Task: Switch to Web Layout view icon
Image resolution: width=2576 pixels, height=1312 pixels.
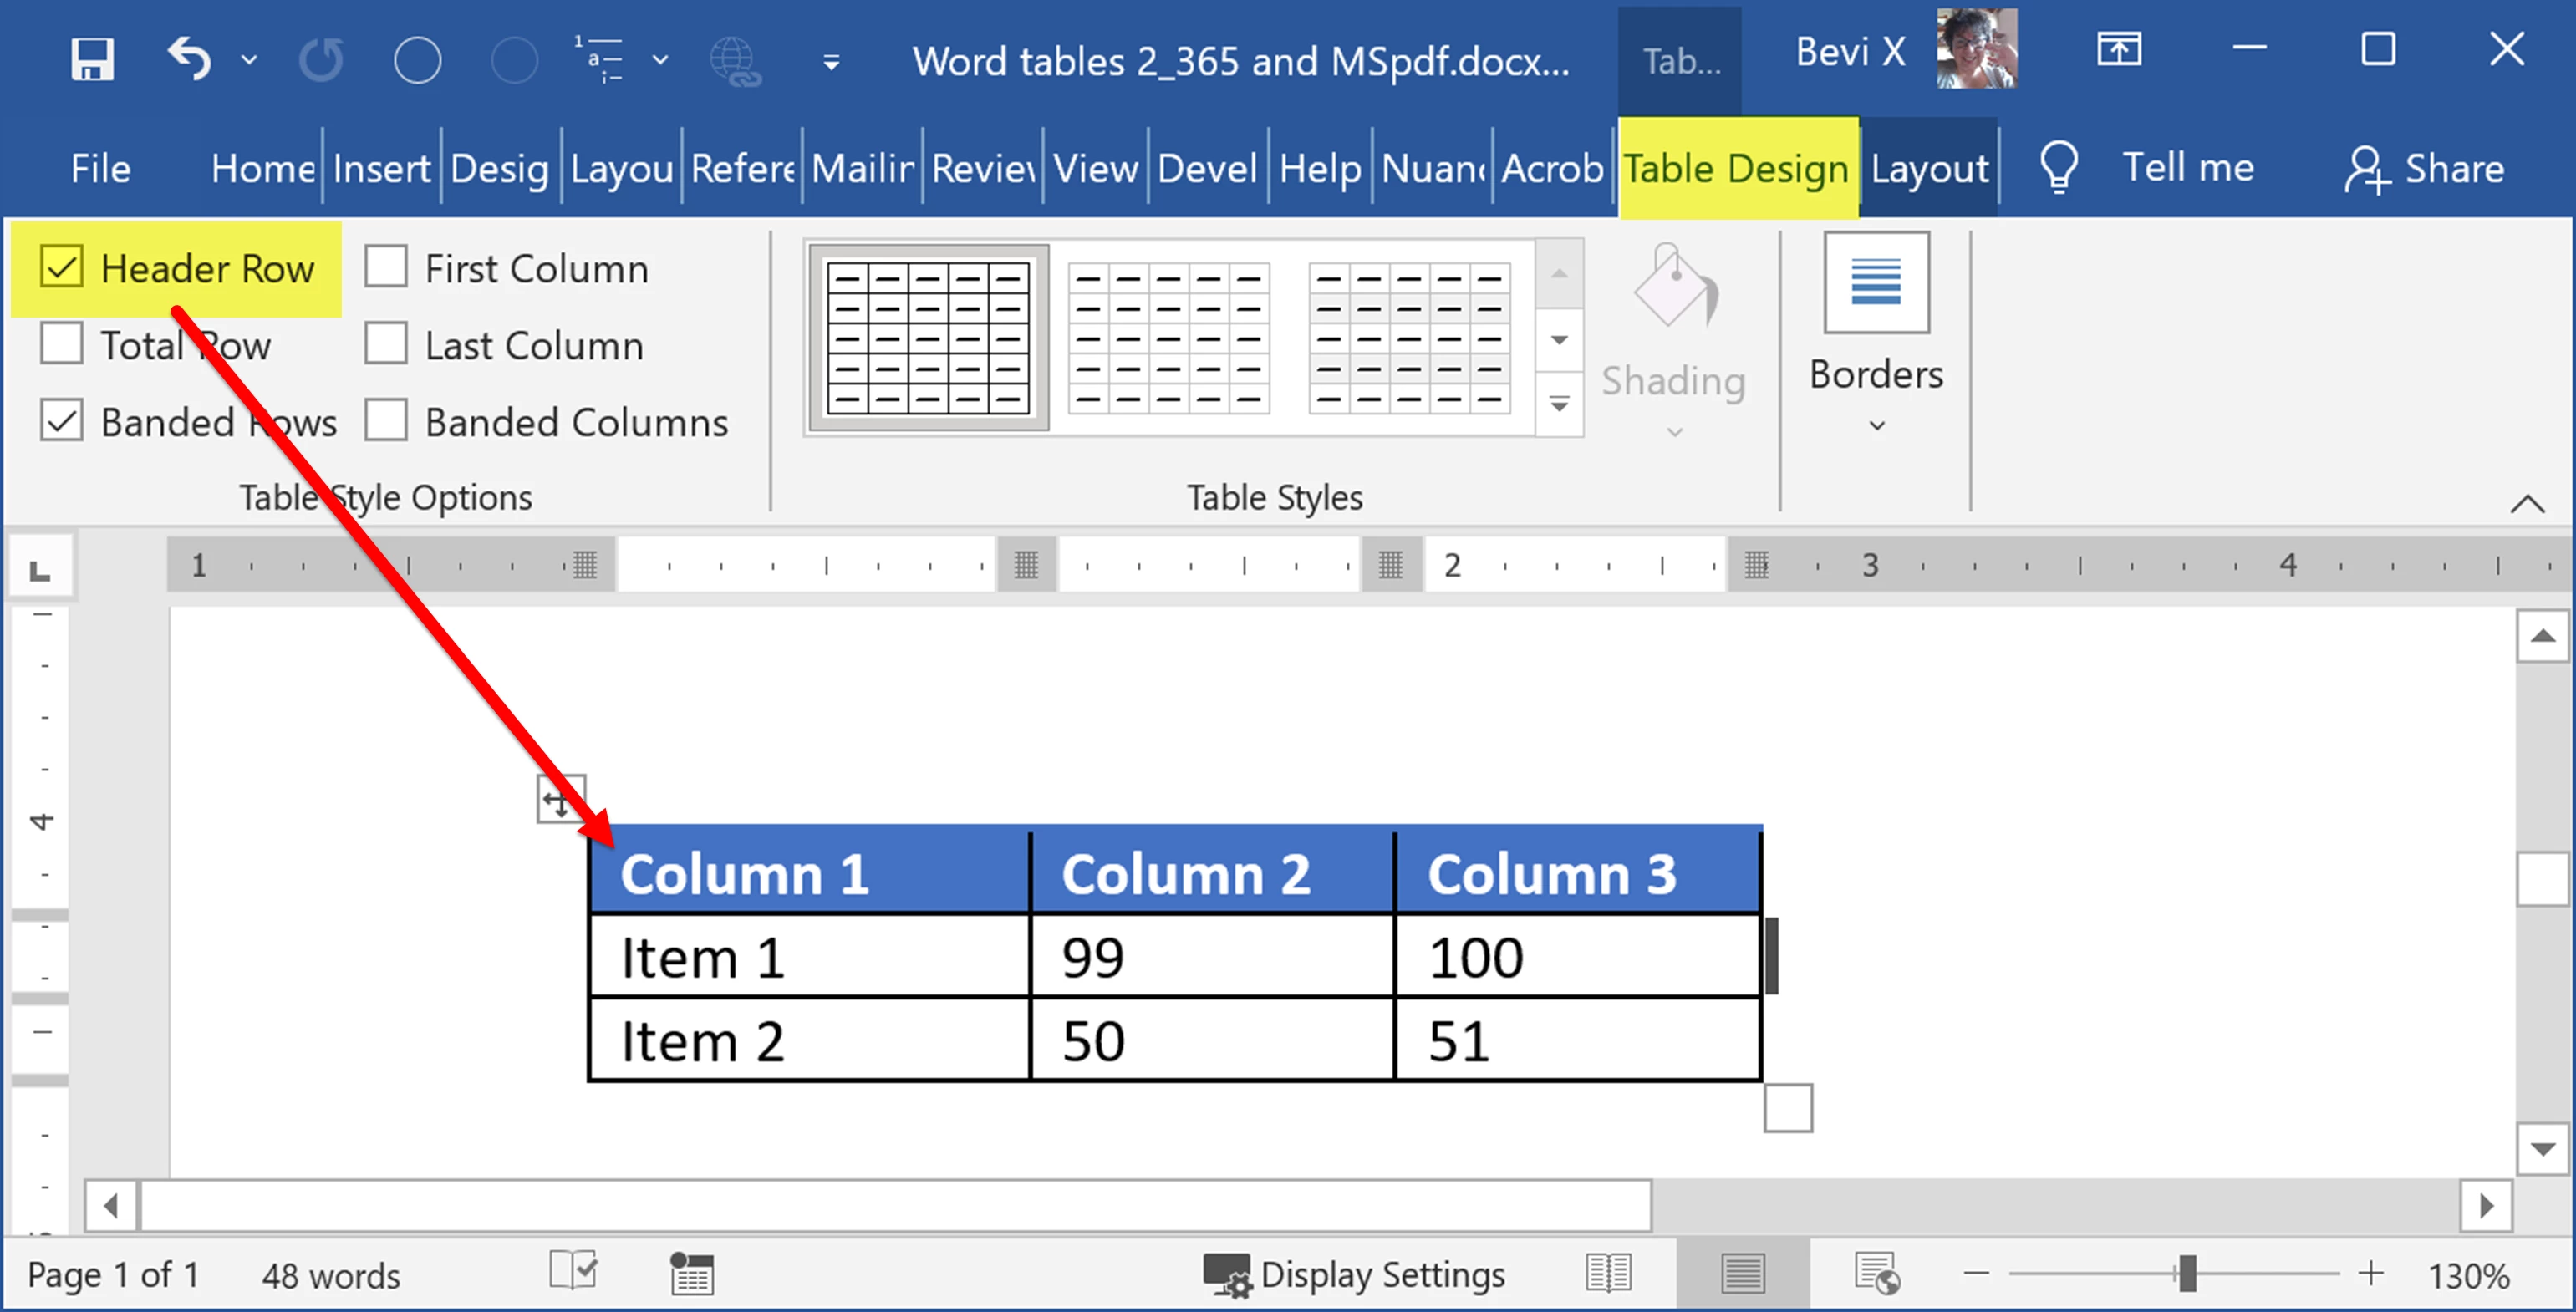Action: coord(1876,1274)
